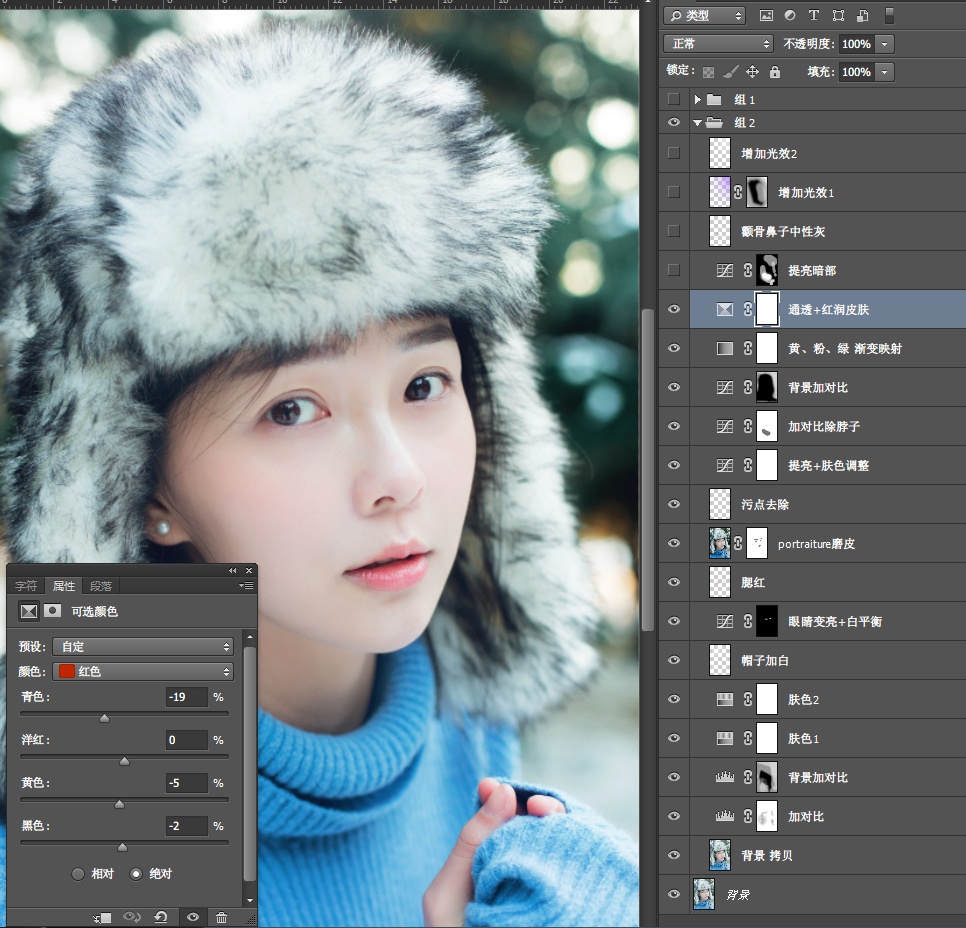Viewport: 966px width, 928px height.
Task: Select the 额骨鼻子中性灰 layer
Action: coord(827,231)
